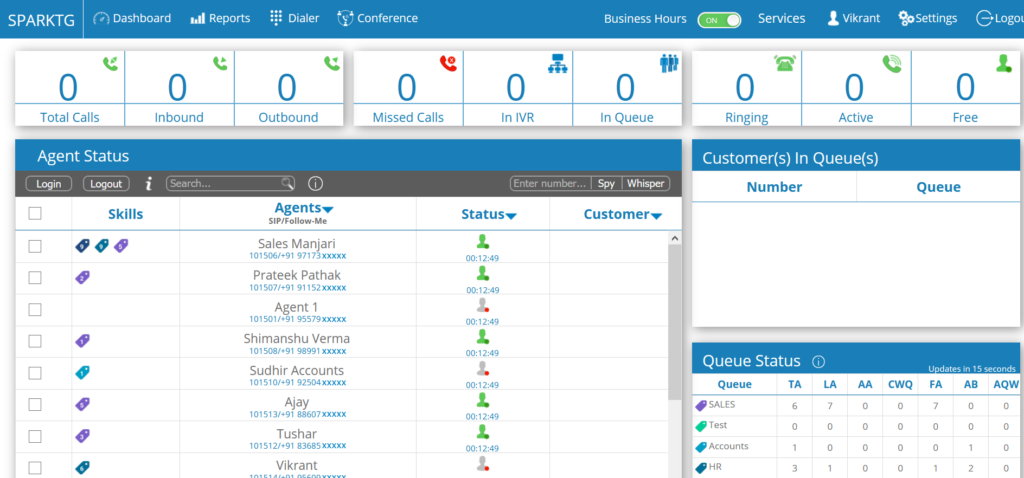The width and height of the screenshot is (1024, 478).
Task: Click the Total Calls phone icon
Action: click(110, 63)
